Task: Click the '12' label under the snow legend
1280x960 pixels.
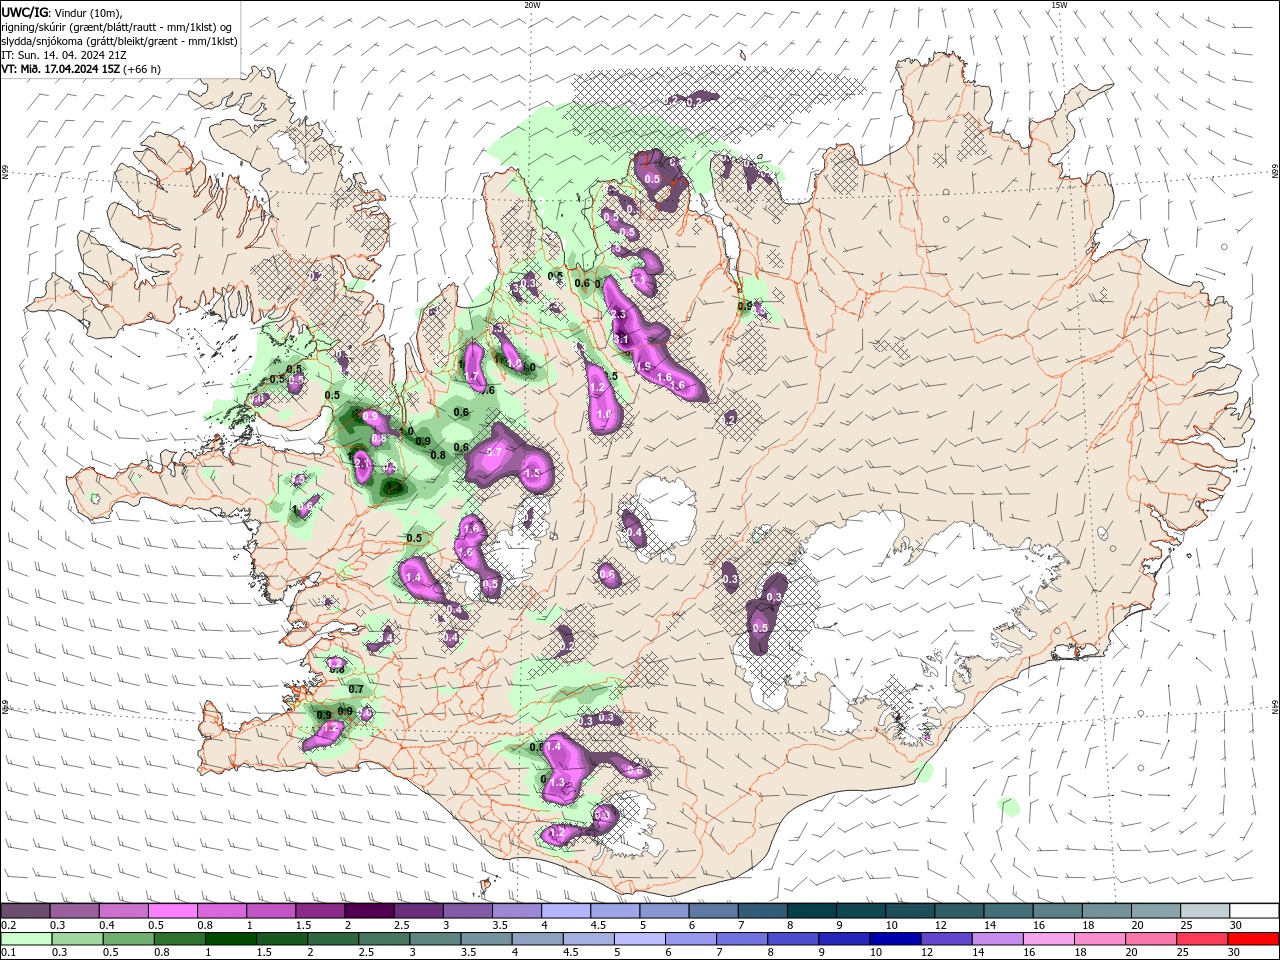Action: [940, 925]
